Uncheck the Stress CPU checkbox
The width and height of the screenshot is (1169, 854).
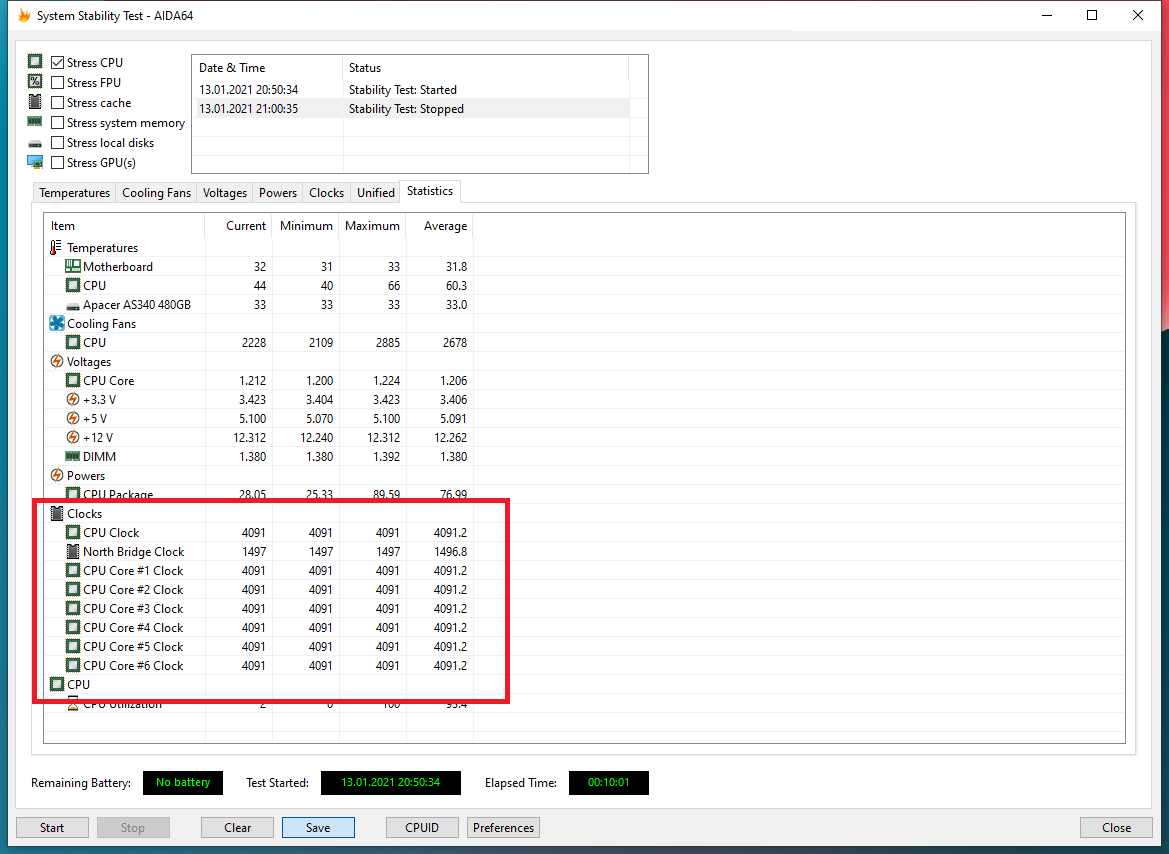(x=58, y=63)
